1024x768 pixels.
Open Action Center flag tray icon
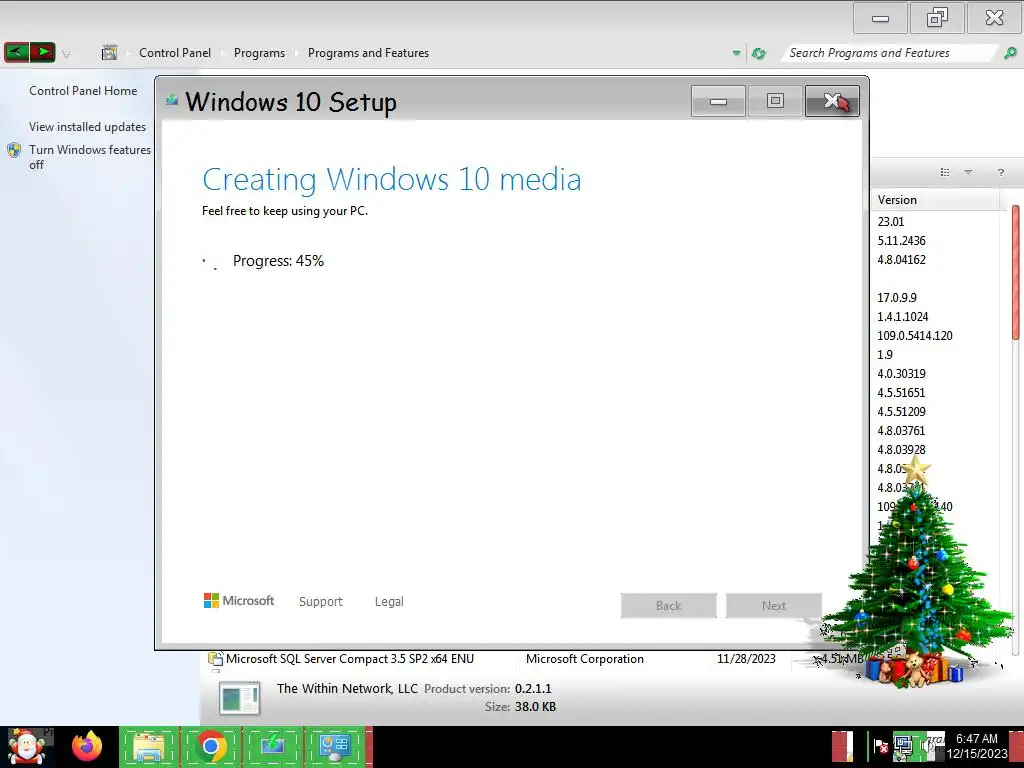(881, 746)
